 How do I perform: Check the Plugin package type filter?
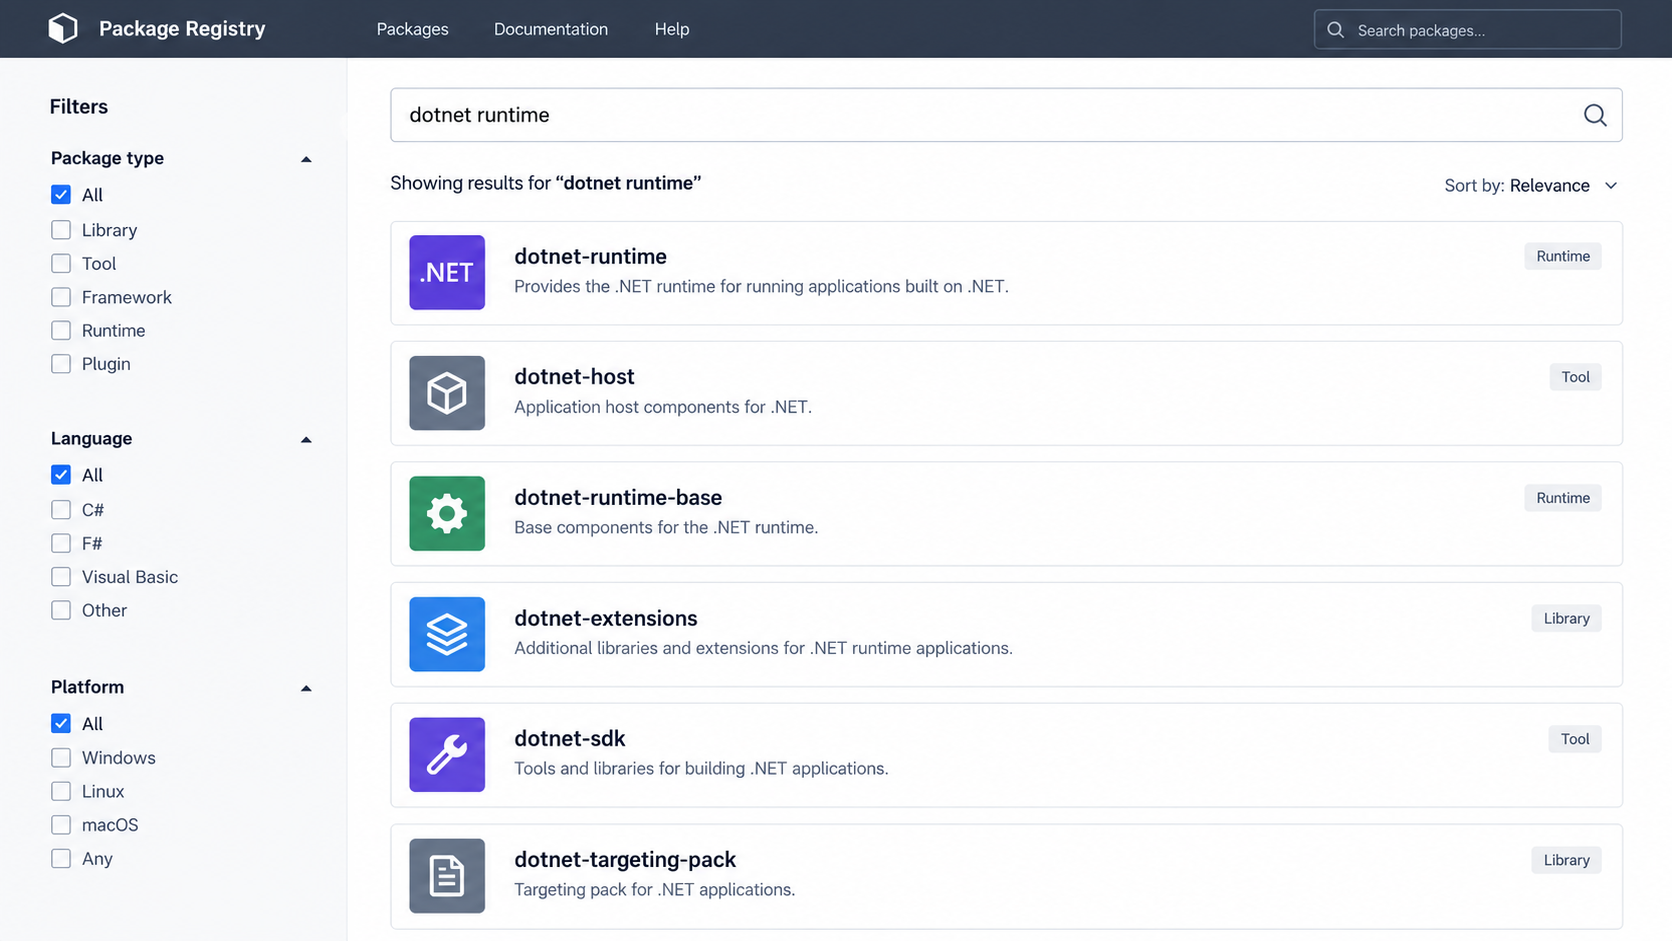click(61, 364)
